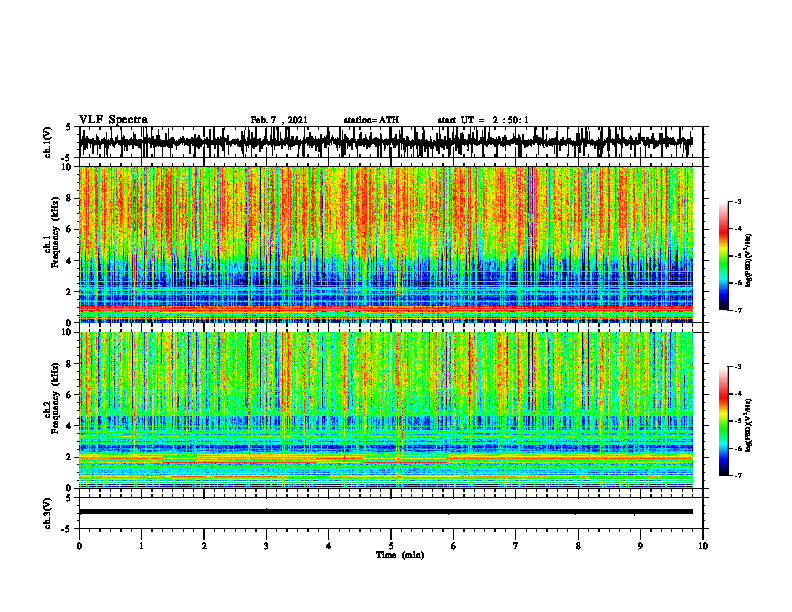Click the "ch.1(V)" waveform axis label
792x612 pixels.
(48, 142)
